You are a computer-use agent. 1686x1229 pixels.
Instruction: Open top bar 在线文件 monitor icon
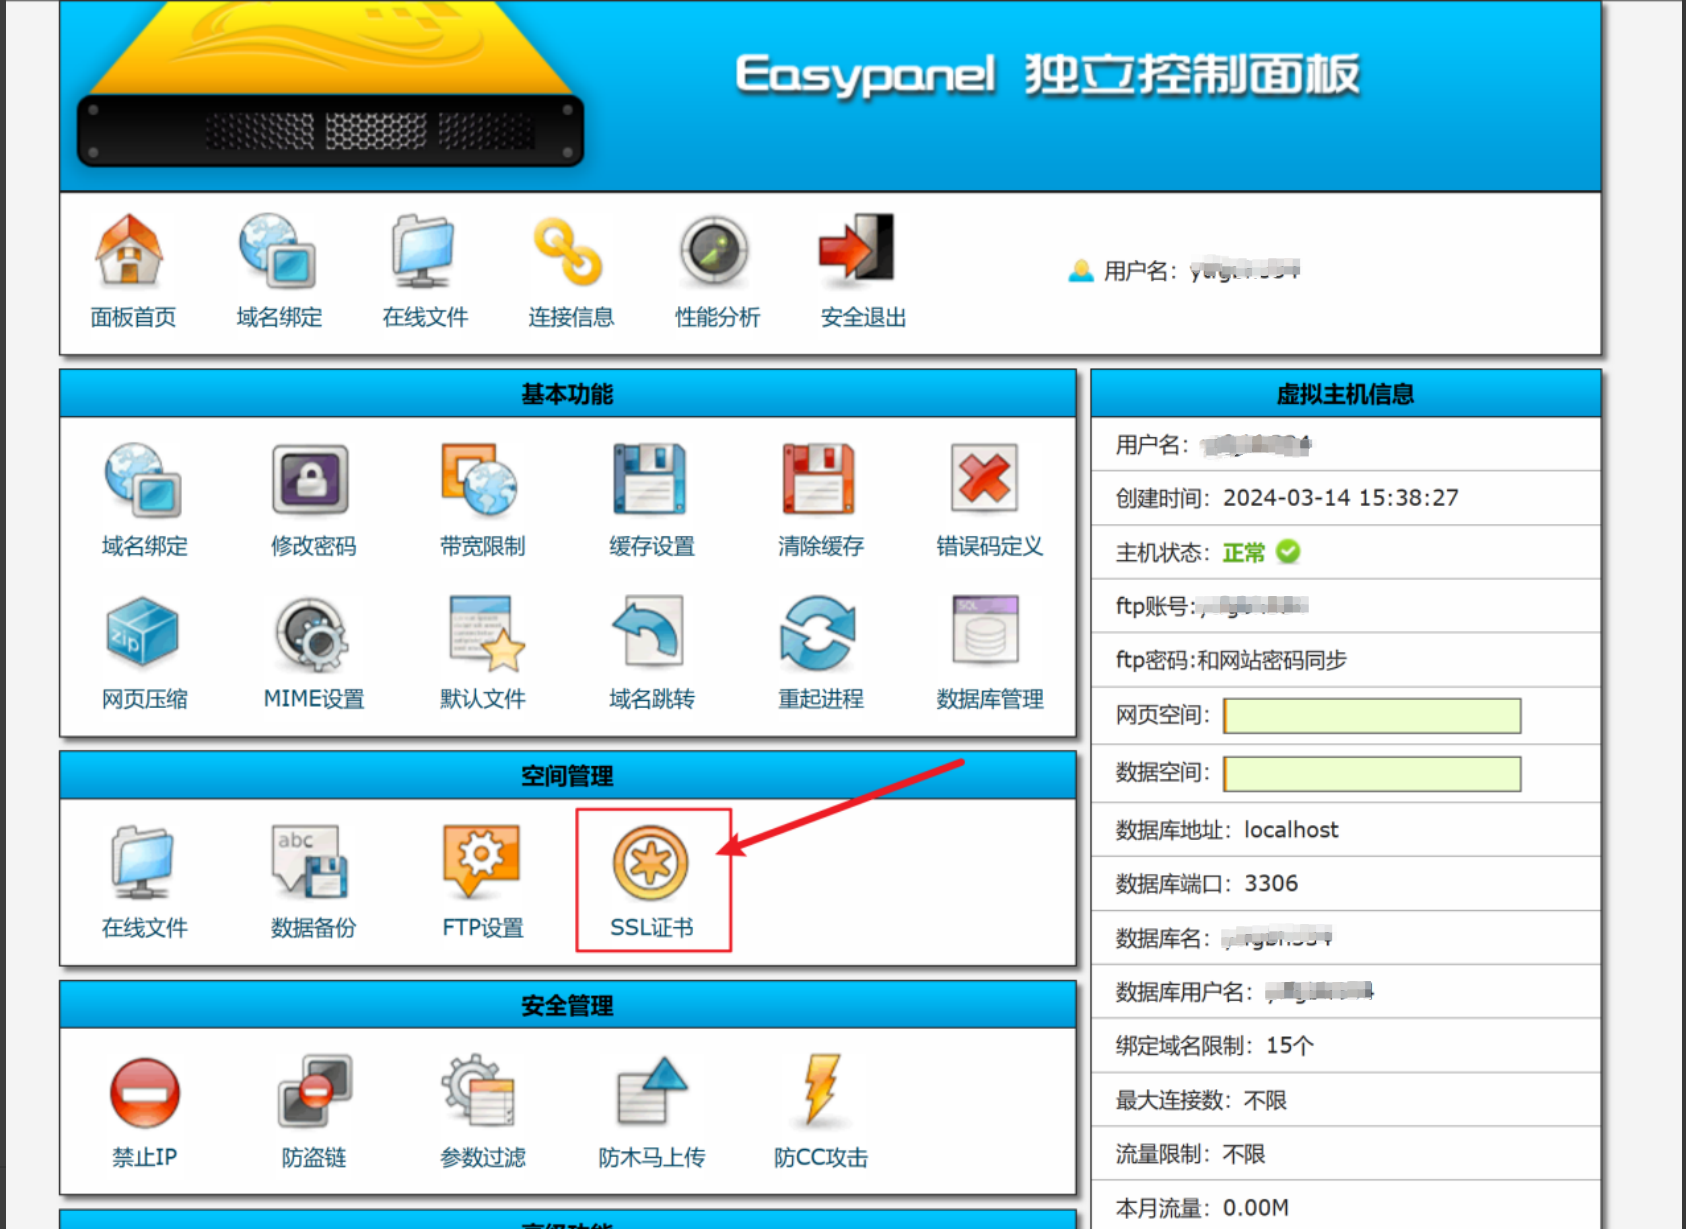(423, 250)
